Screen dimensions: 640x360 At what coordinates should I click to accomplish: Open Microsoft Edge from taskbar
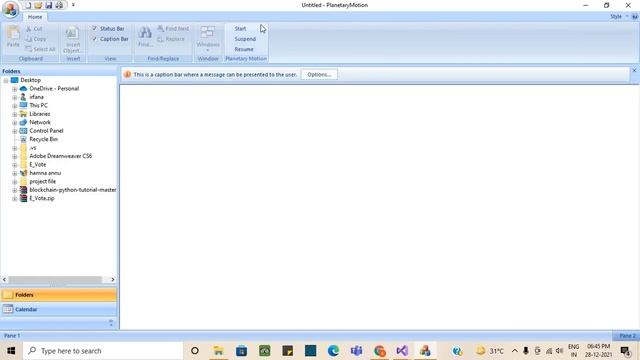333,351
